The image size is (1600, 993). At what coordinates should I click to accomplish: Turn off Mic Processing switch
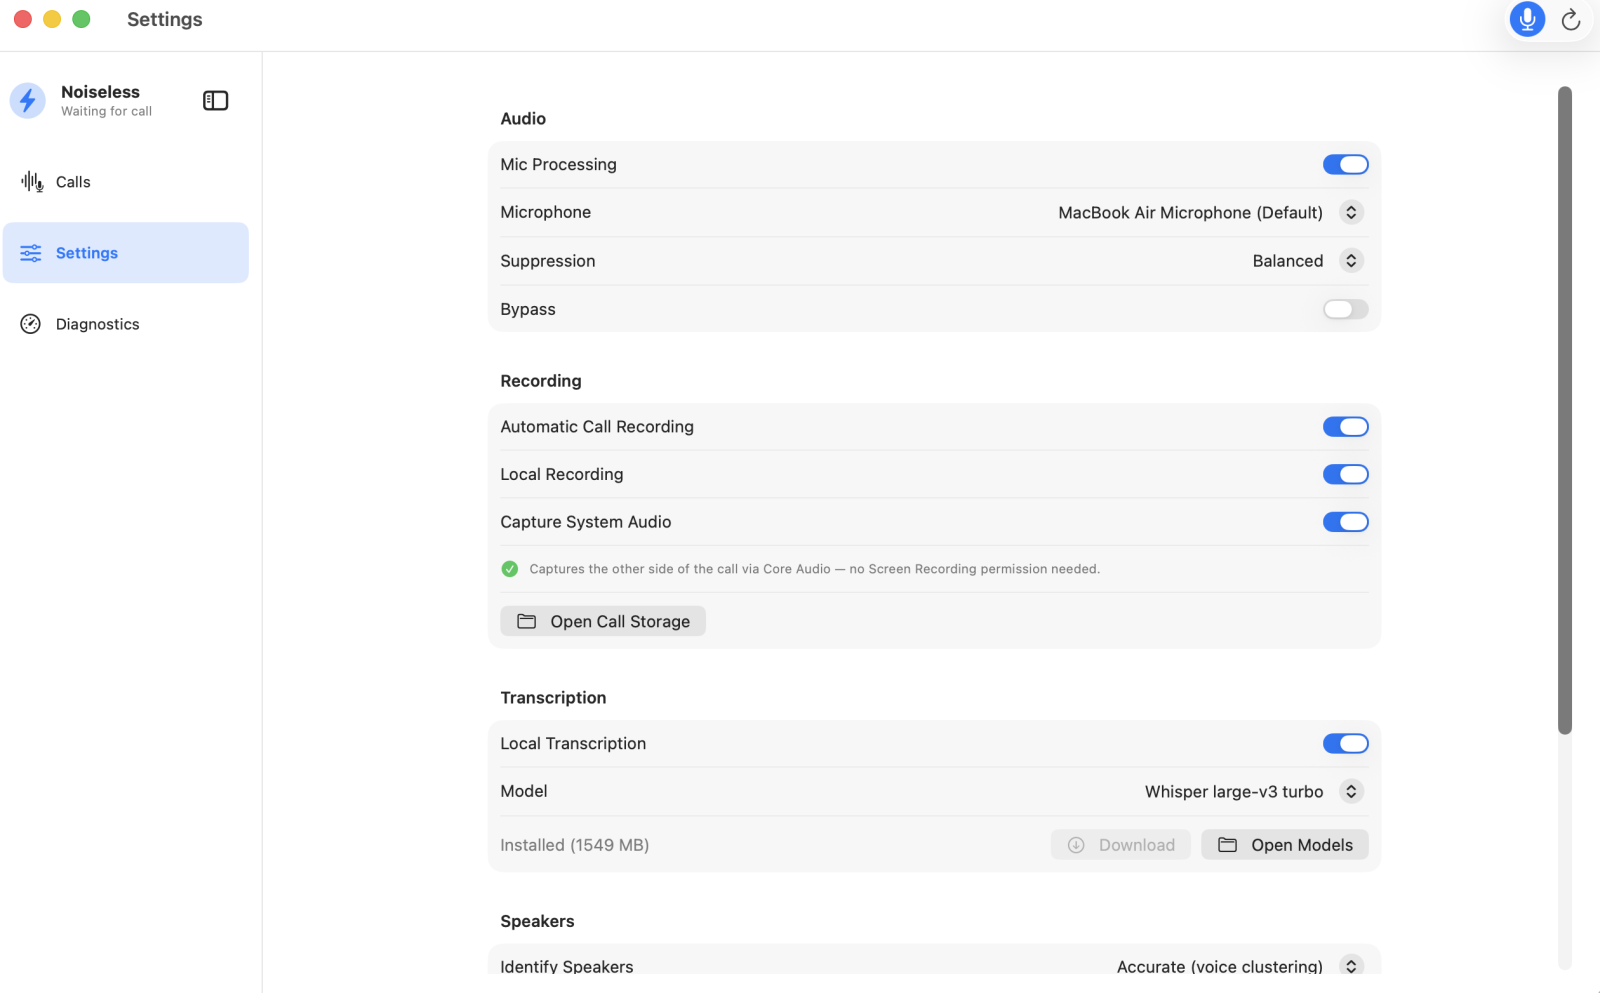click(x=1346, y=165)
